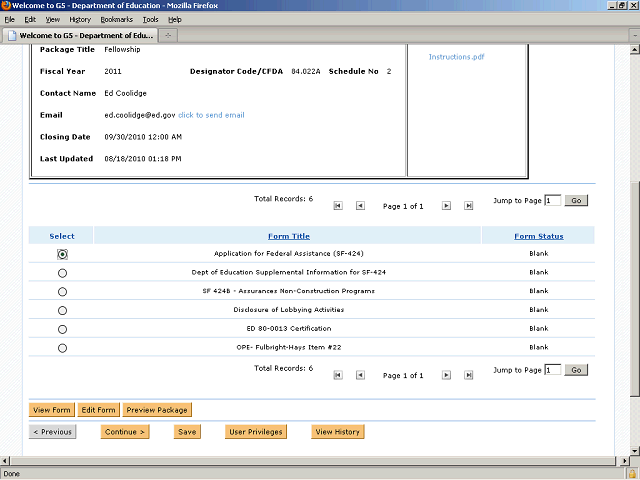Sort by Form Status column header
The height and width of the screenshot is (480, 640).
click(x=539, y=236)
